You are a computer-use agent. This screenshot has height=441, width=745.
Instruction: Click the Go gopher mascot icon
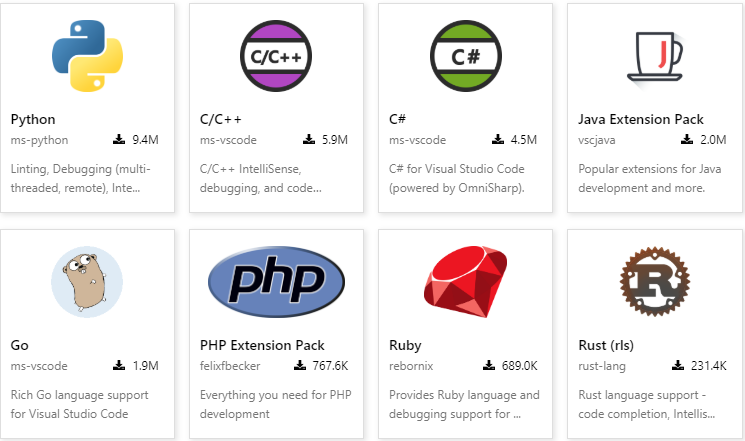(x=87, y=282)
